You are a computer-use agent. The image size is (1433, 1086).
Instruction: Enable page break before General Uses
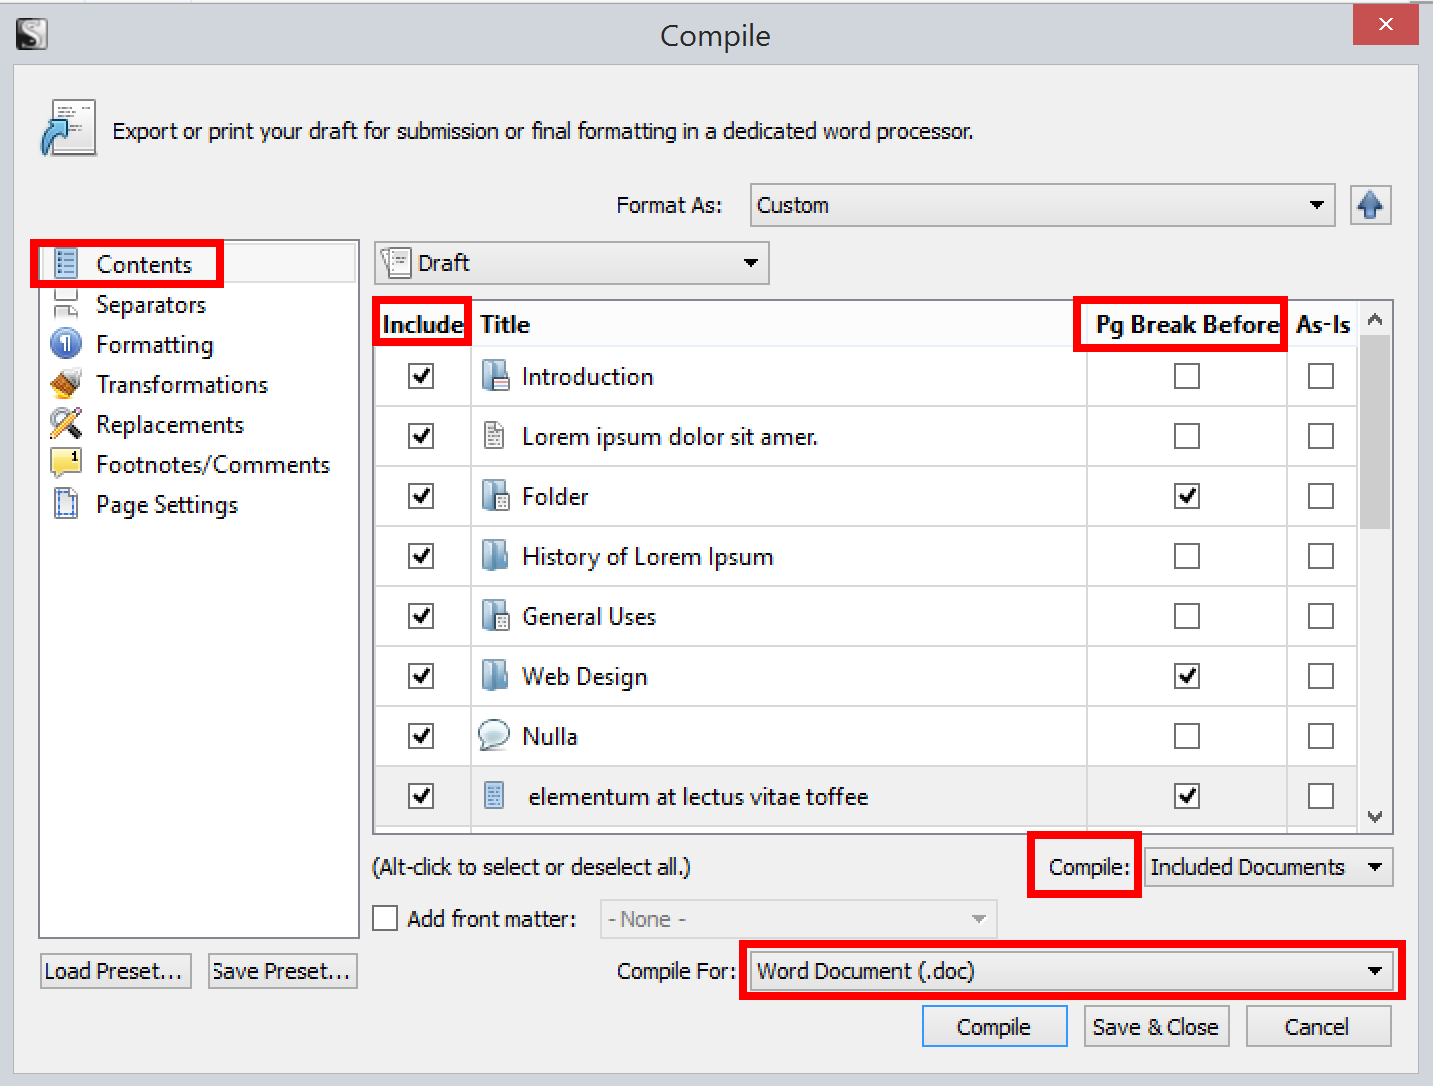click(1186, 616)
